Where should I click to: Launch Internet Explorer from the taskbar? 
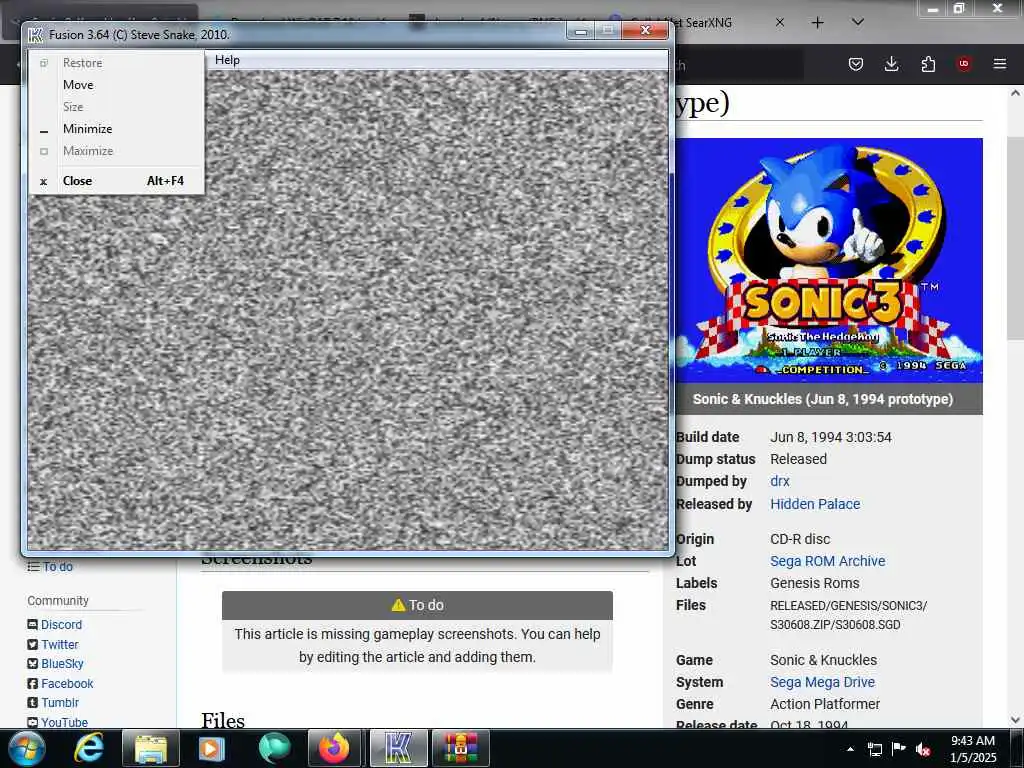click(x=89, y=748)
